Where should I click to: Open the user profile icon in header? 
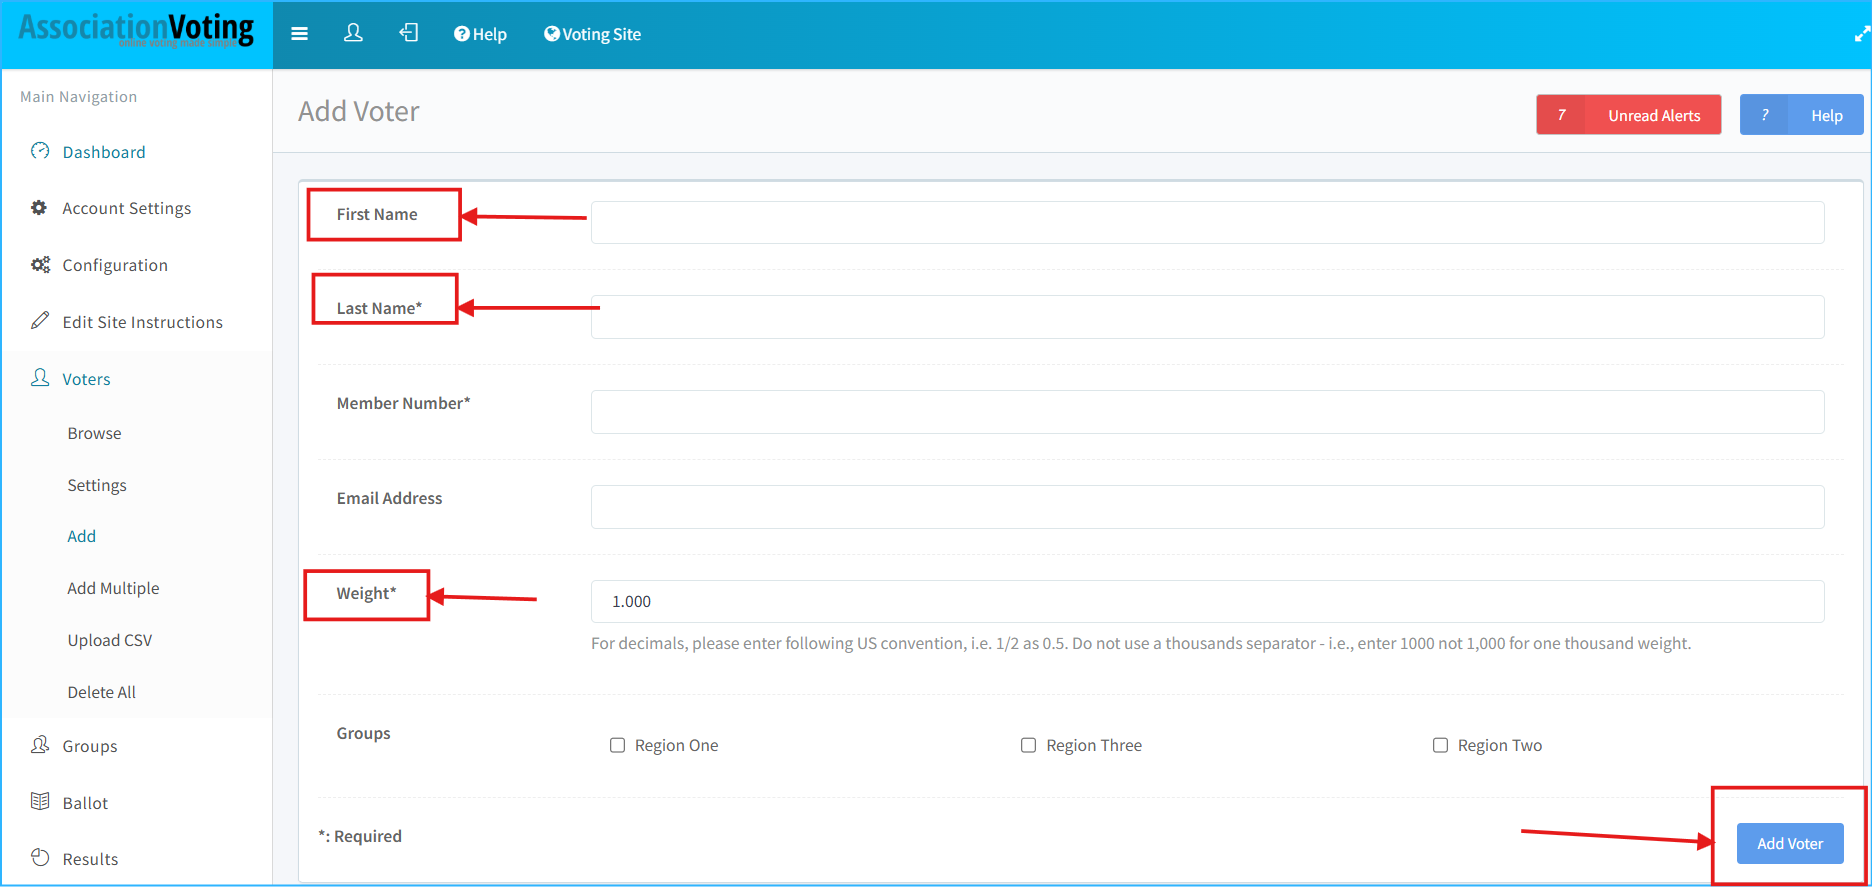pyautogui.click(x=353, y=34)
